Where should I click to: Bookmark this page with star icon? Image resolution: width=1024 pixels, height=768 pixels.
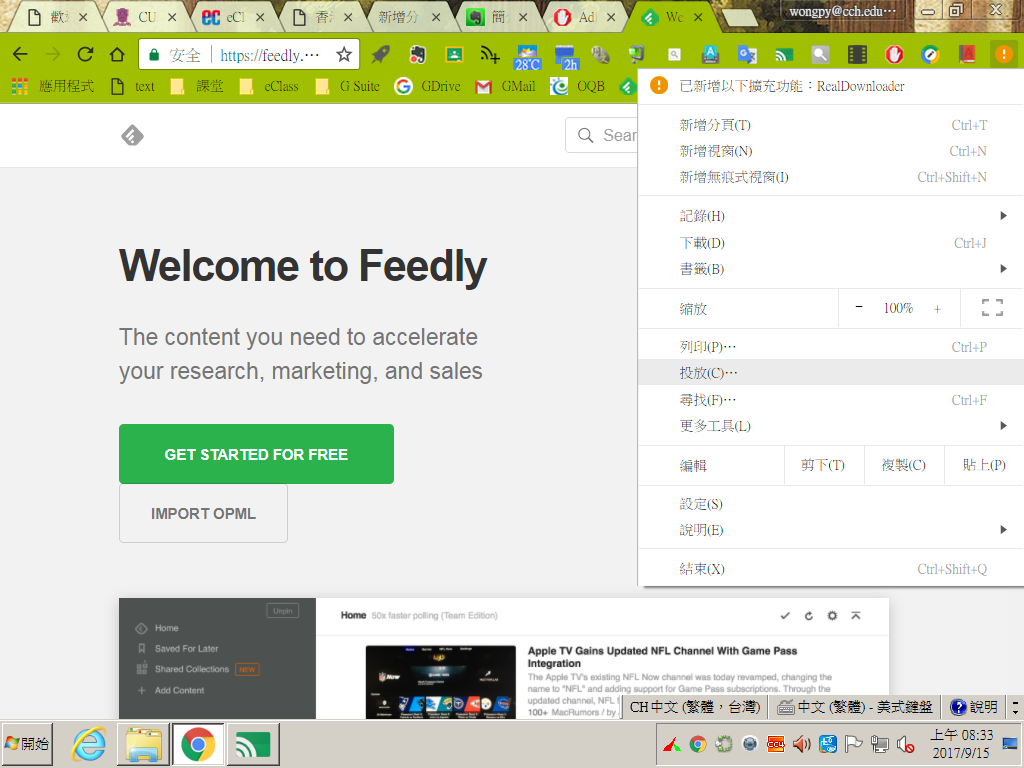click(x=343, y=55)
